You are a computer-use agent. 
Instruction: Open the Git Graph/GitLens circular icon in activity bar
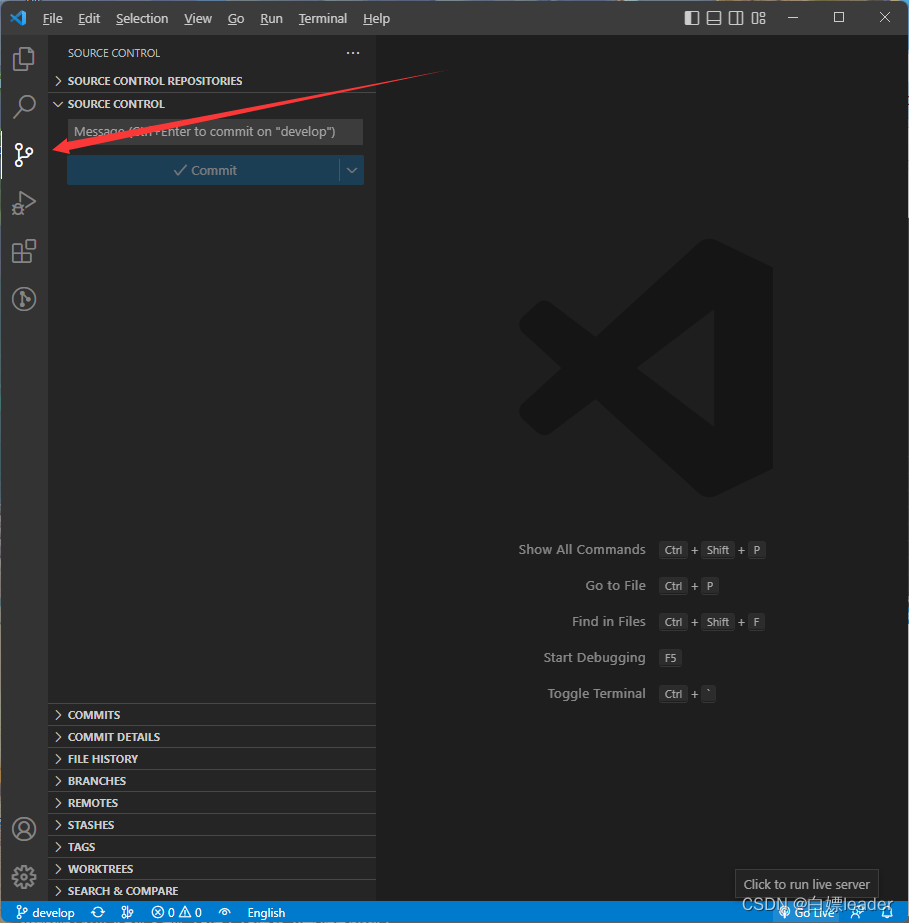tap(24, 299)
